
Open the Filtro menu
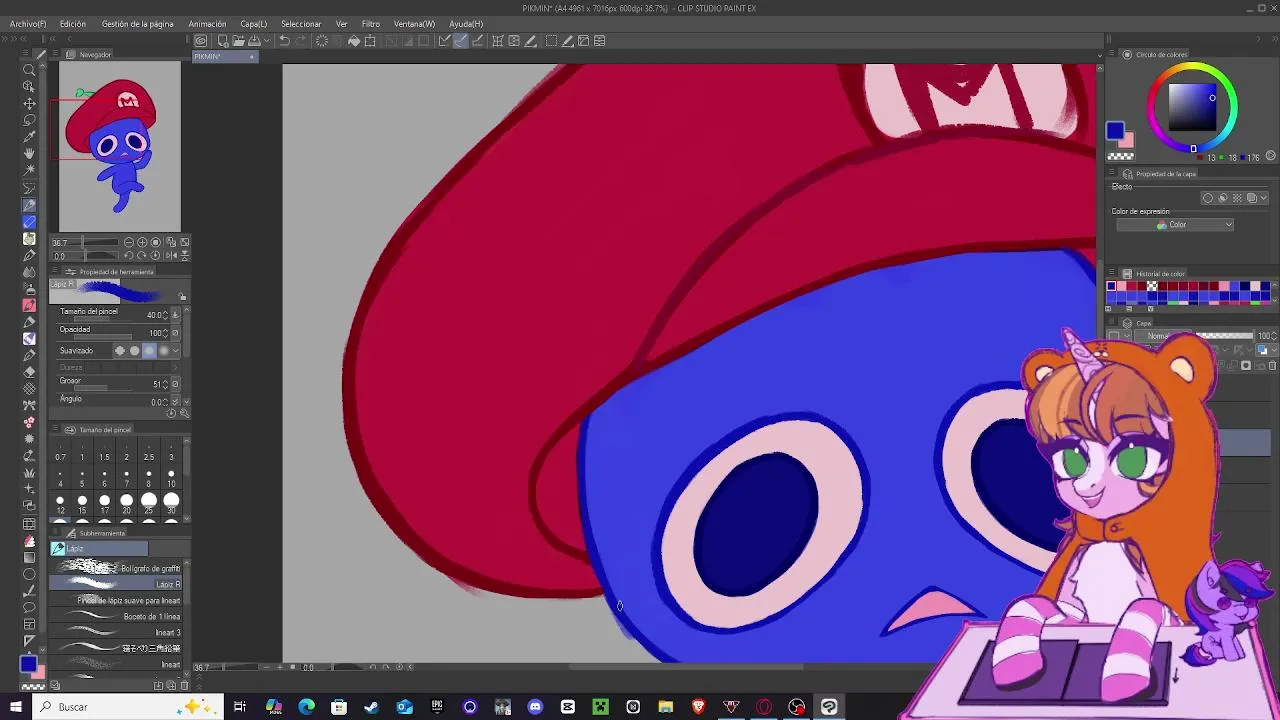click(x=371, y=24)
